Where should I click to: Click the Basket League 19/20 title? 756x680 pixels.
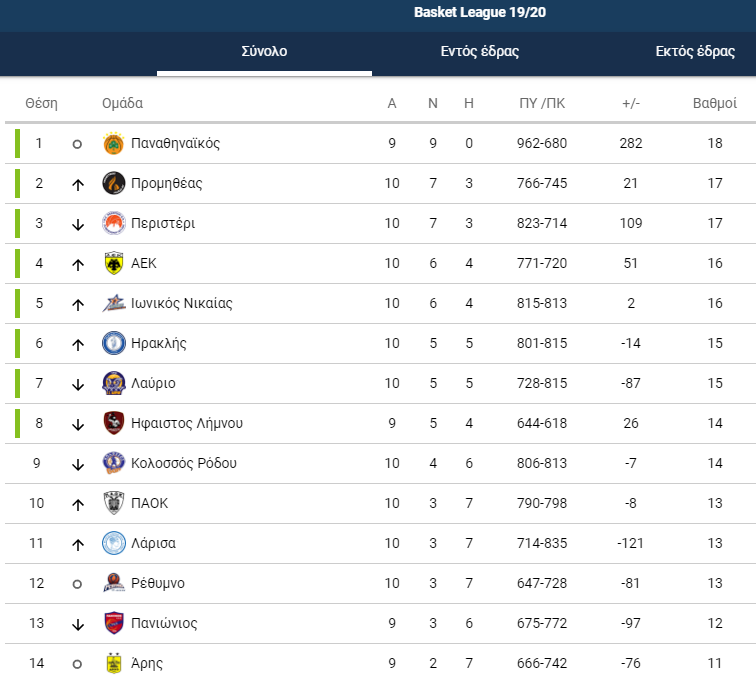click(480, 13)
